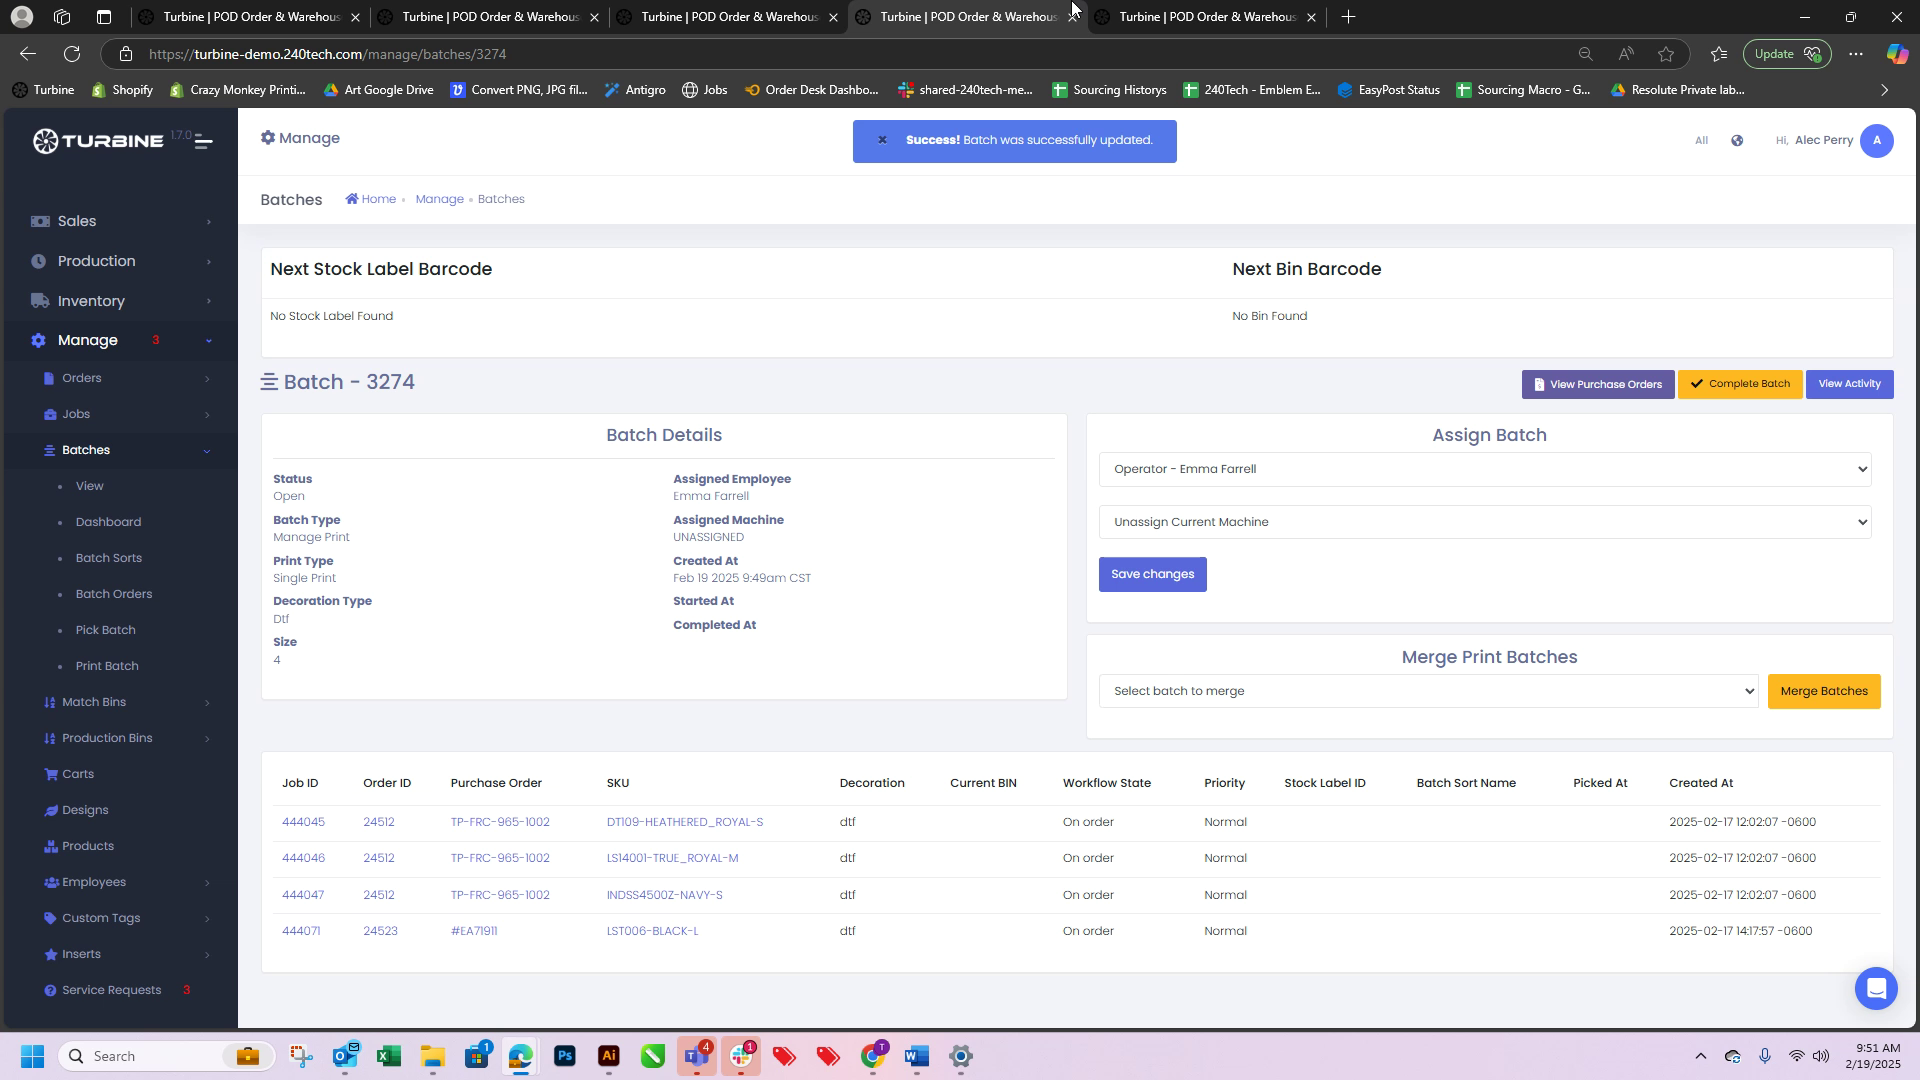
Task: Open Batch Sorts submenu item
Action: pyautogui.click(x=108, y=558)
